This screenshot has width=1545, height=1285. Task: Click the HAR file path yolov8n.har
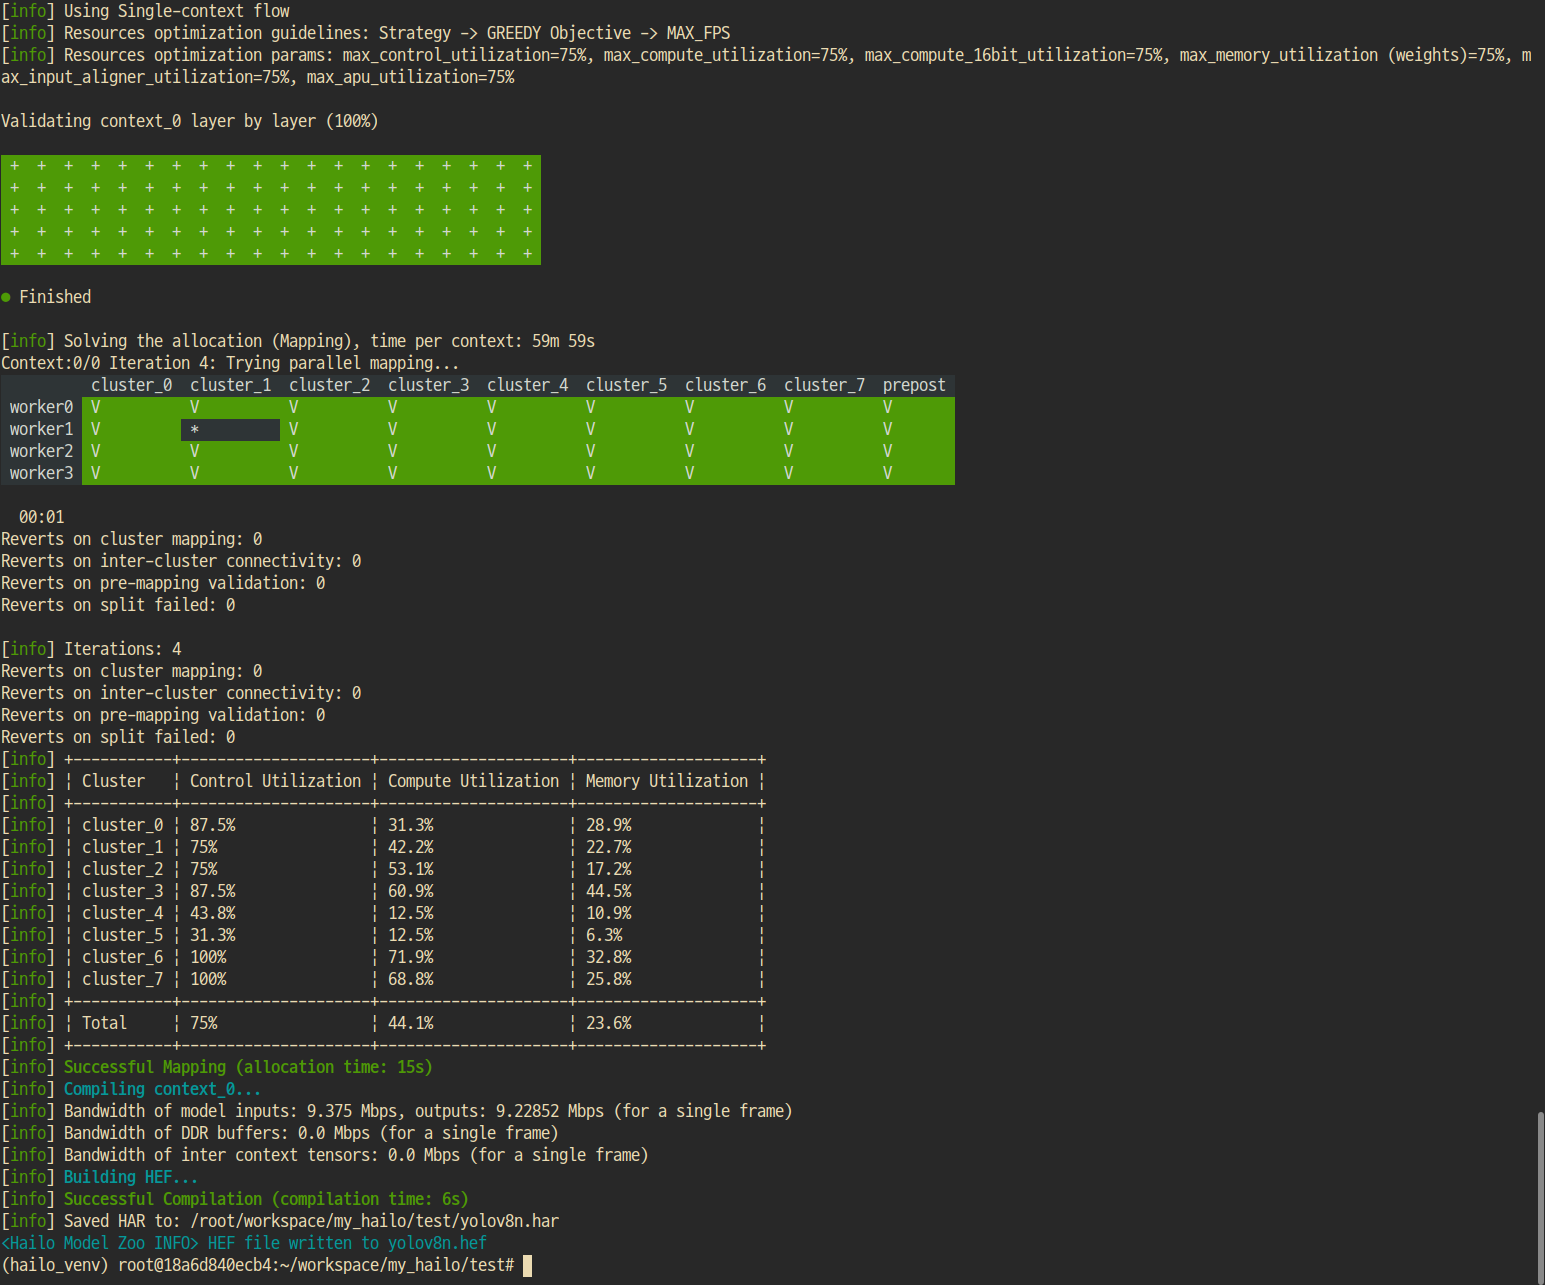point(374,1221)
